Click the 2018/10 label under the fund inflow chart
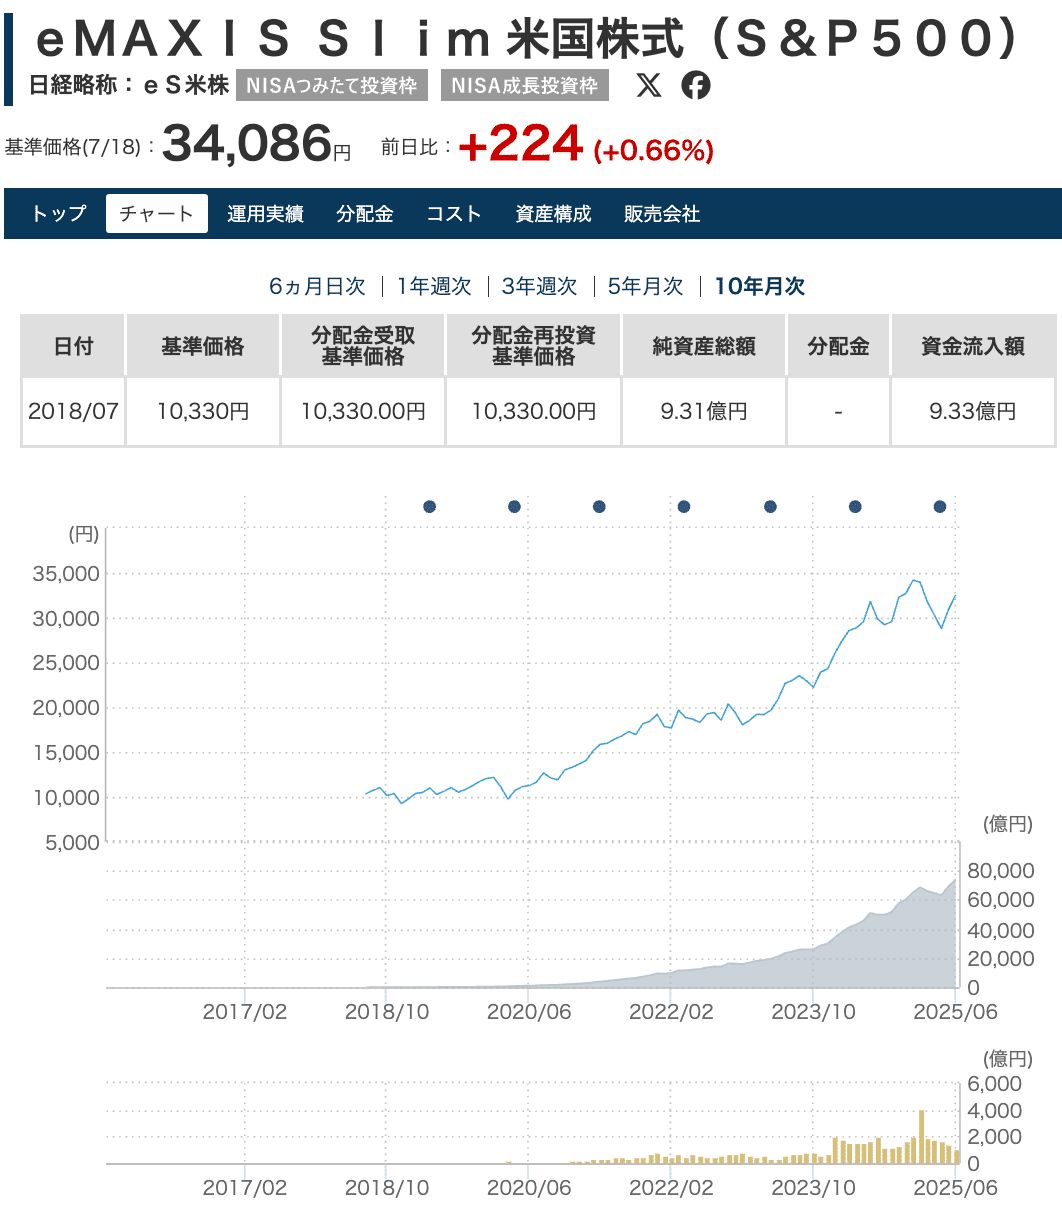 pos(387,1188)
